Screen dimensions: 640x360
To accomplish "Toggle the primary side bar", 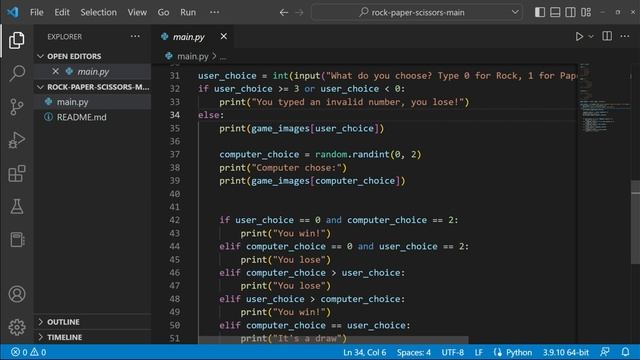I will click(x=540, y=12).
